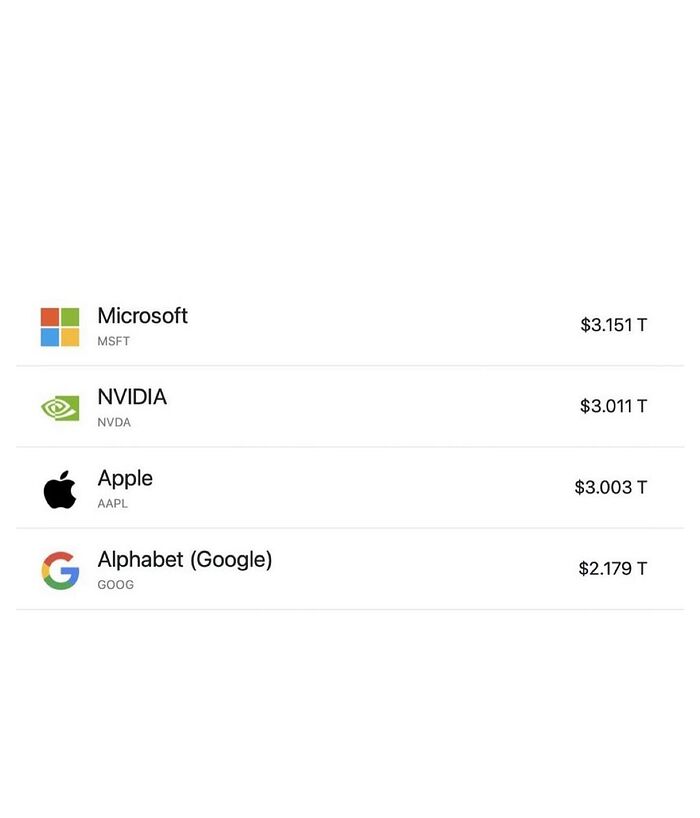Select the GOOG ticker symbol
The width and height of the screenshot is (700, 818).
point(115,585)
